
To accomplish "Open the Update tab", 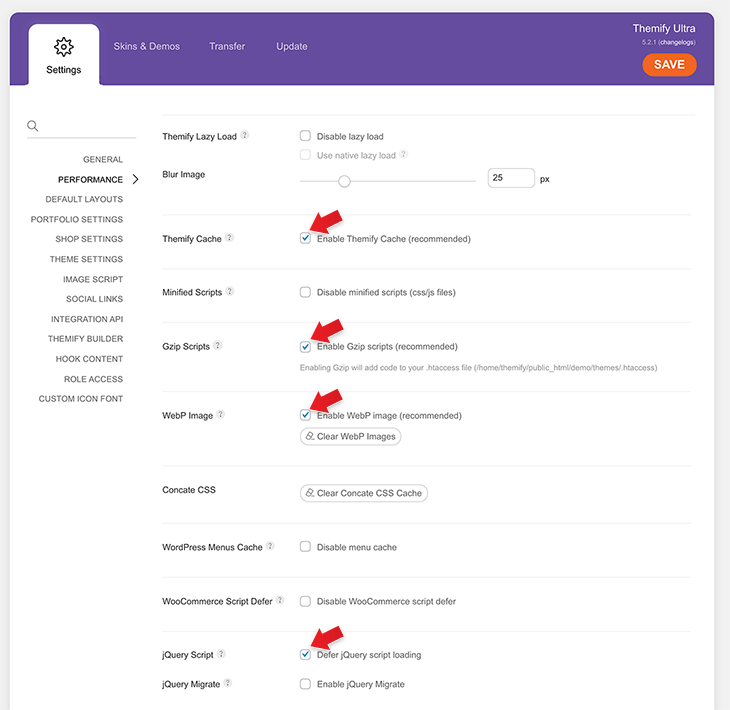I will [292, 46].
